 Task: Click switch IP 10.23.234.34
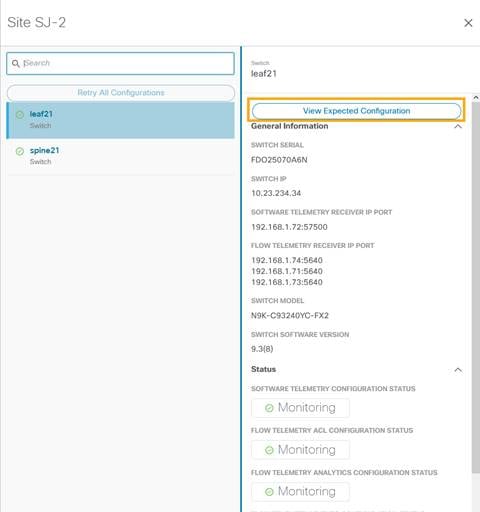276,193
